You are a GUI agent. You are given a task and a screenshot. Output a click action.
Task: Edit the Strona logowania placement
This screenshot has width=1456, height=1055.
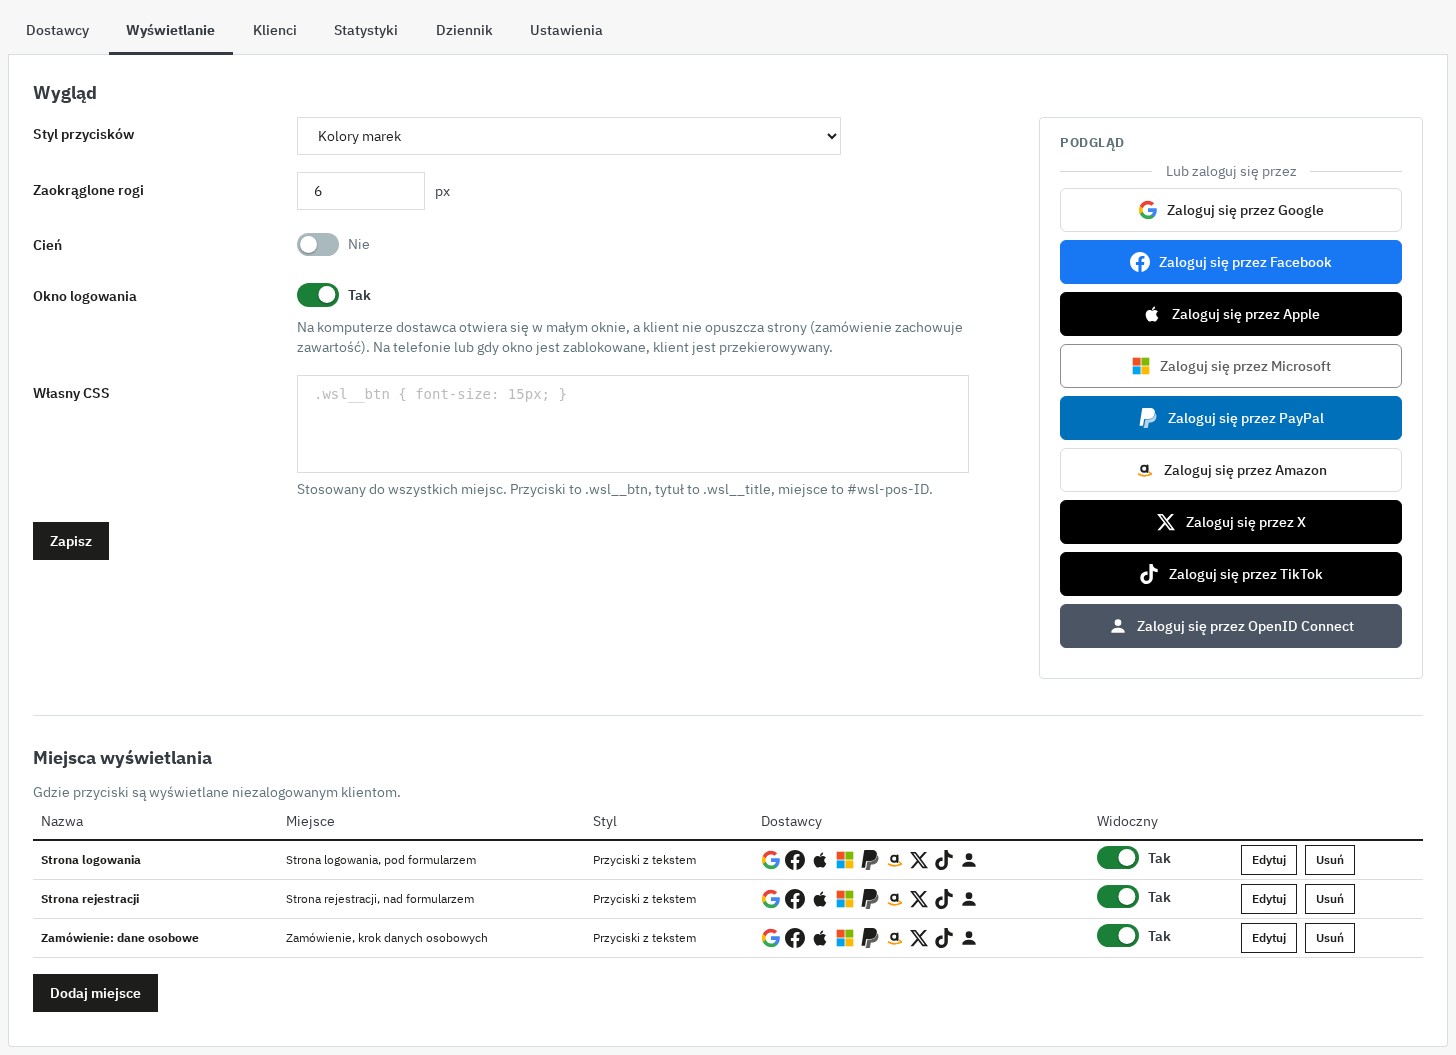click(1269, 860)
